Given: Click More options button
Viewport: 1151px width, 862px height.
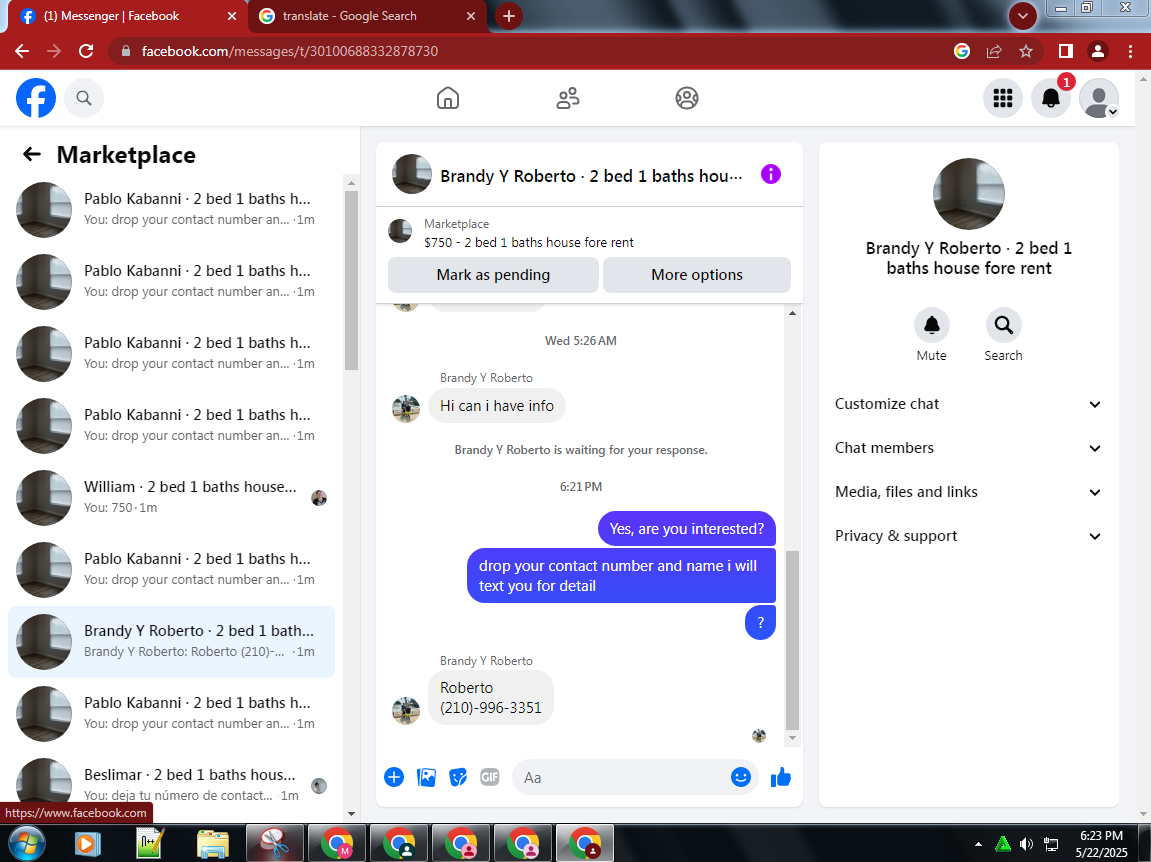Looking at the screenshot, I should (697, 275).
